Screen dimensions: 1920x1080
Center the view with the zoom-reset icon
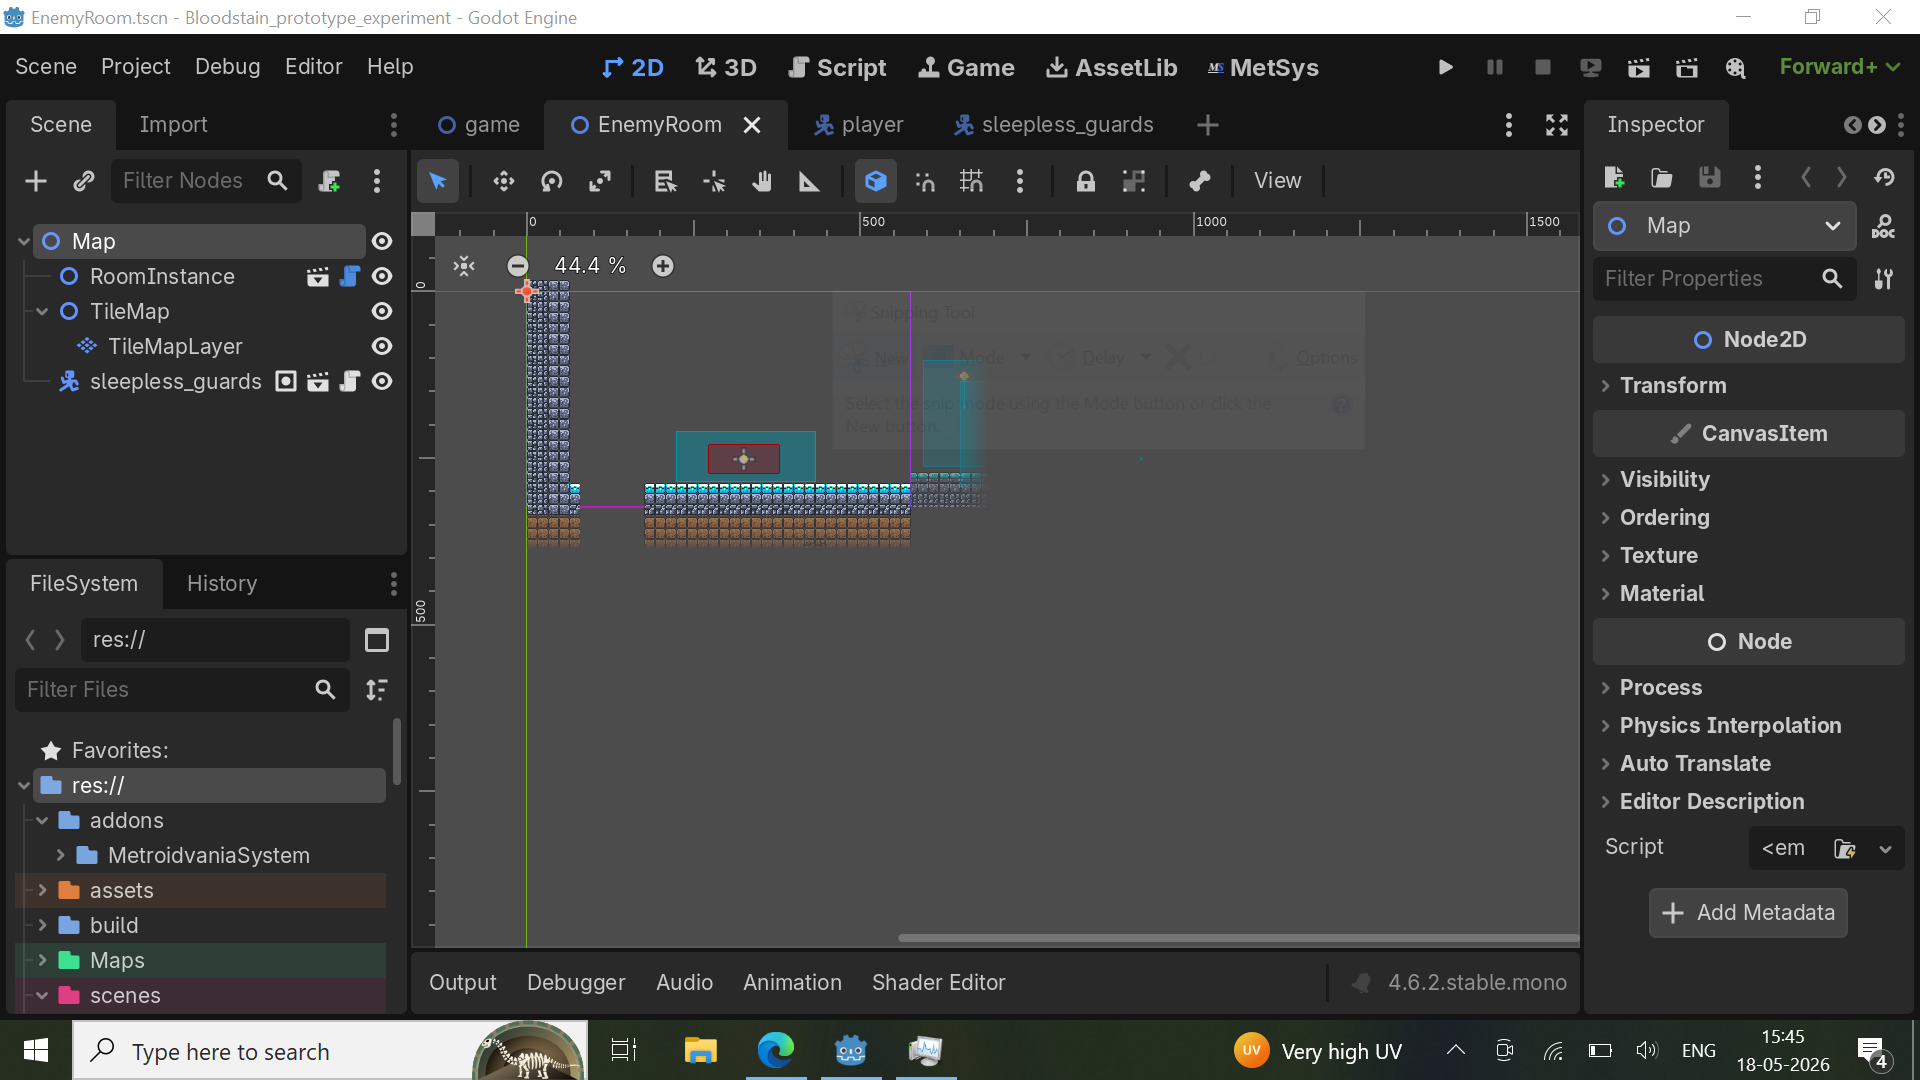click(x=464, y=266)
